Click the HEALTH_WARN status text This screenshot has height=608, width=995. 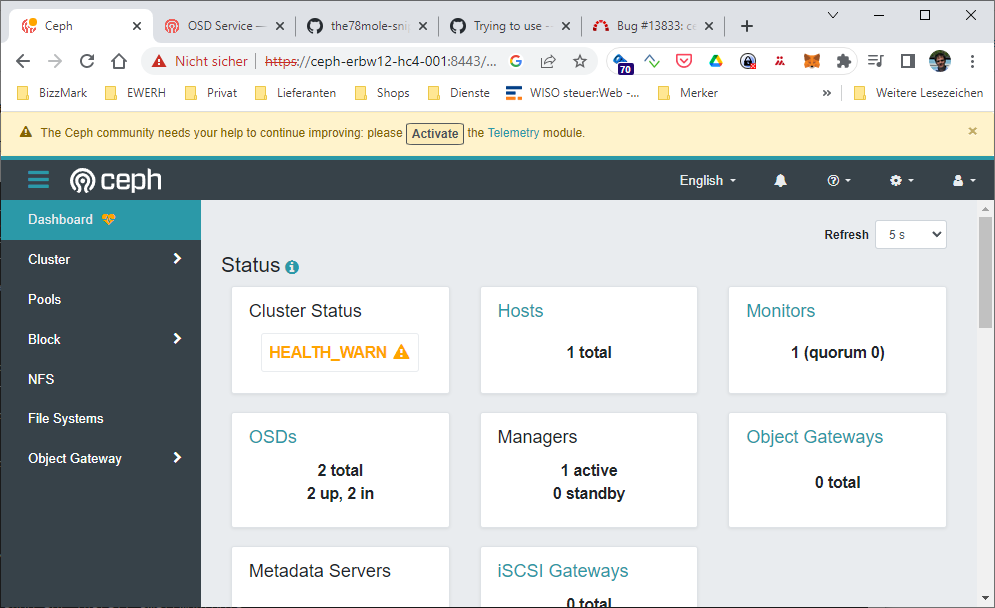point(327,352)
